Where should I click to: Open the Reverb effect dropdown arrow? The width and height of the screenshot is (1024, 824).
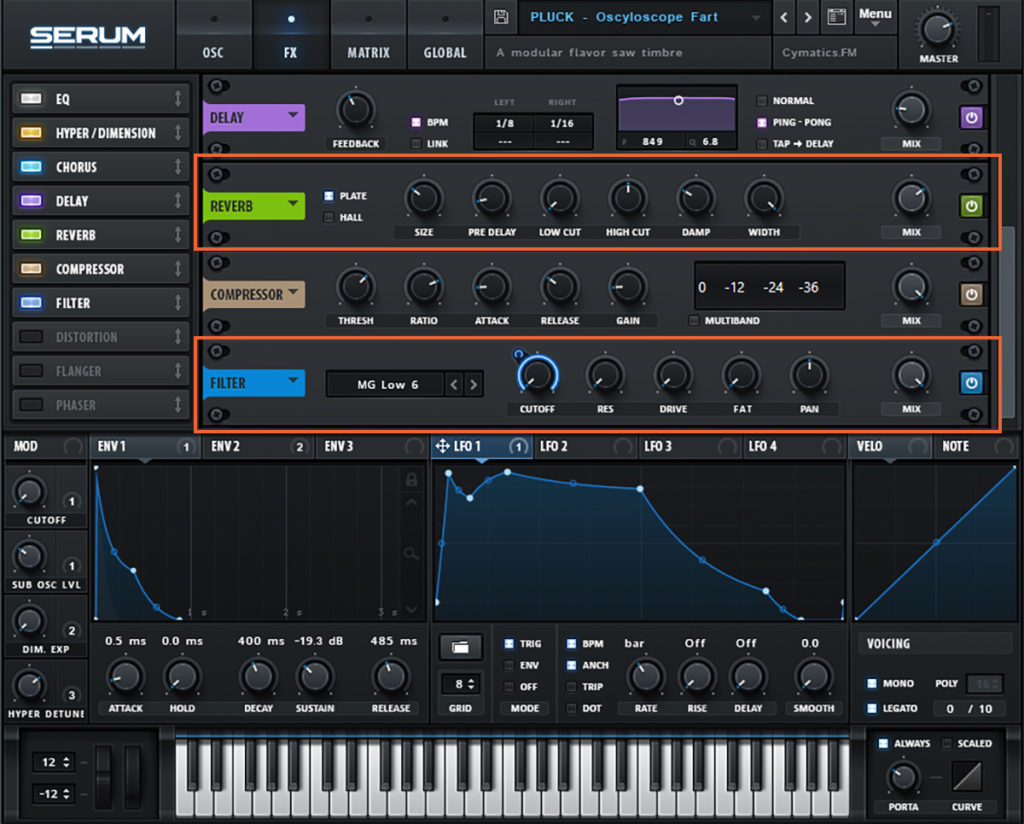click(293, 204)
